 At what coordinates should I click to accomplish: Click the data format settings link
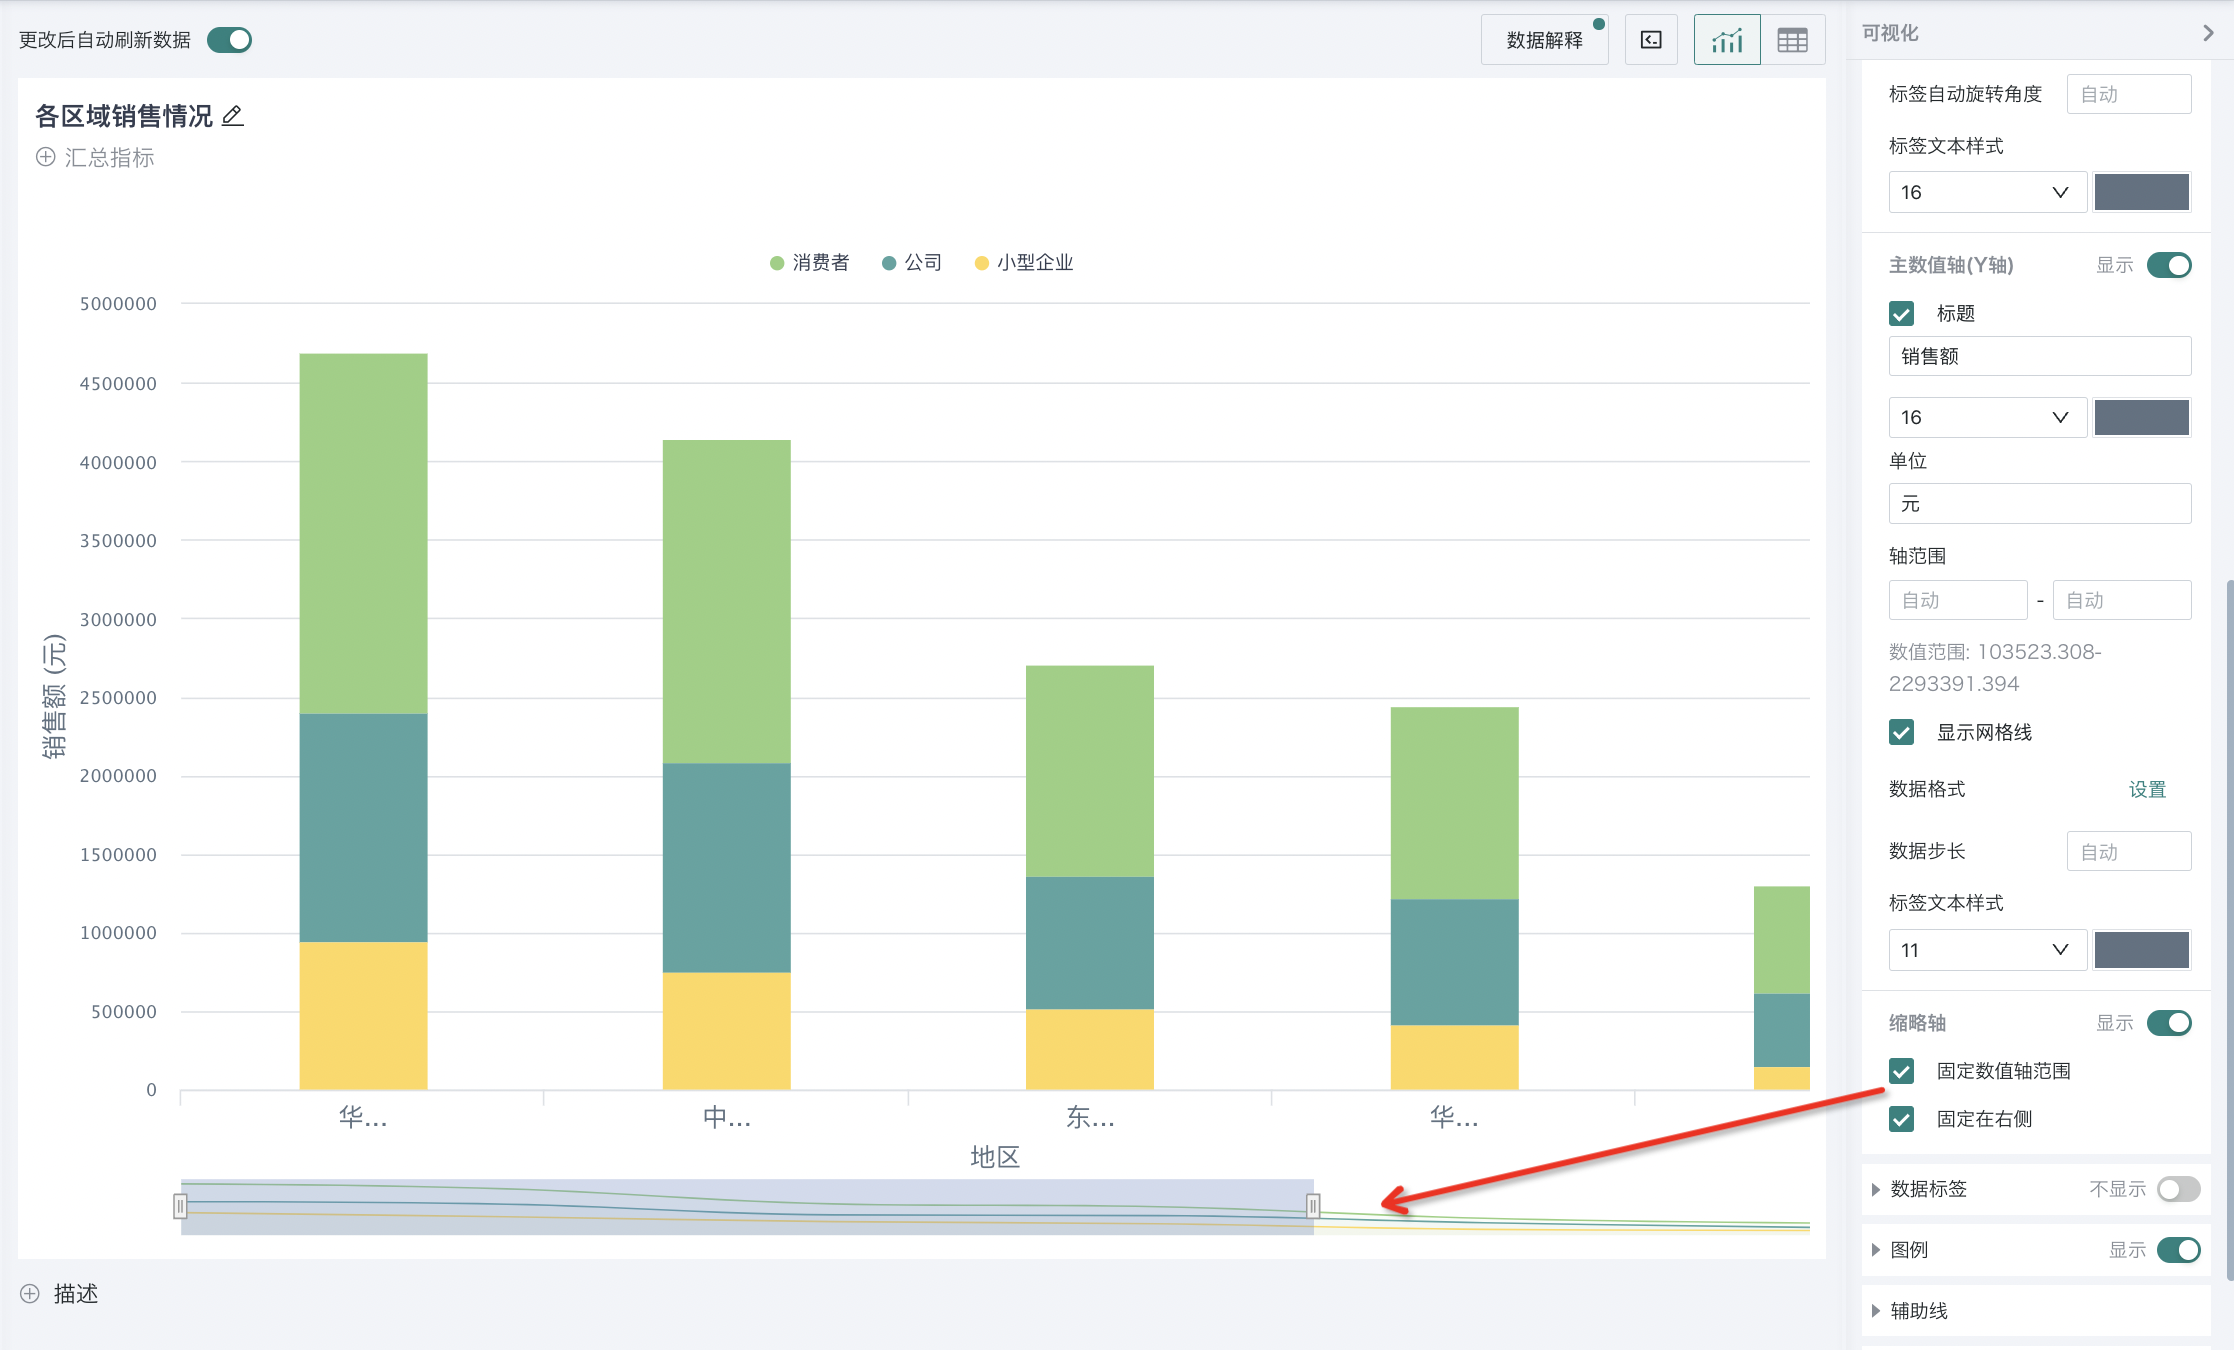[x=2146, y=789]
